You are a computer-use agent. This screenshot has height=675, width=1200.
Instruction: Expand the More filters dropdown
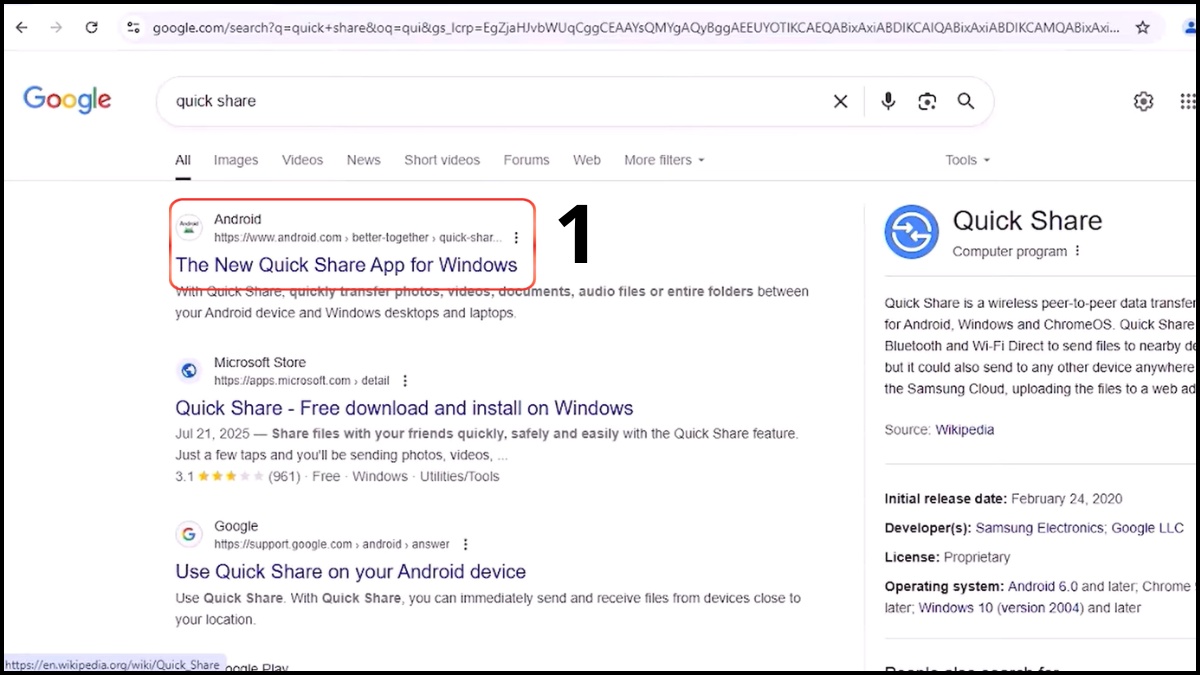click(664, 160)
